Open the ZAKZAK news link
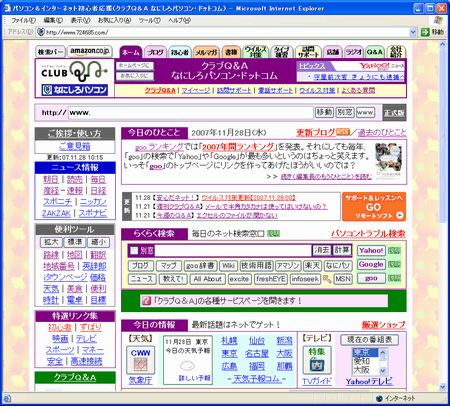 56,213
